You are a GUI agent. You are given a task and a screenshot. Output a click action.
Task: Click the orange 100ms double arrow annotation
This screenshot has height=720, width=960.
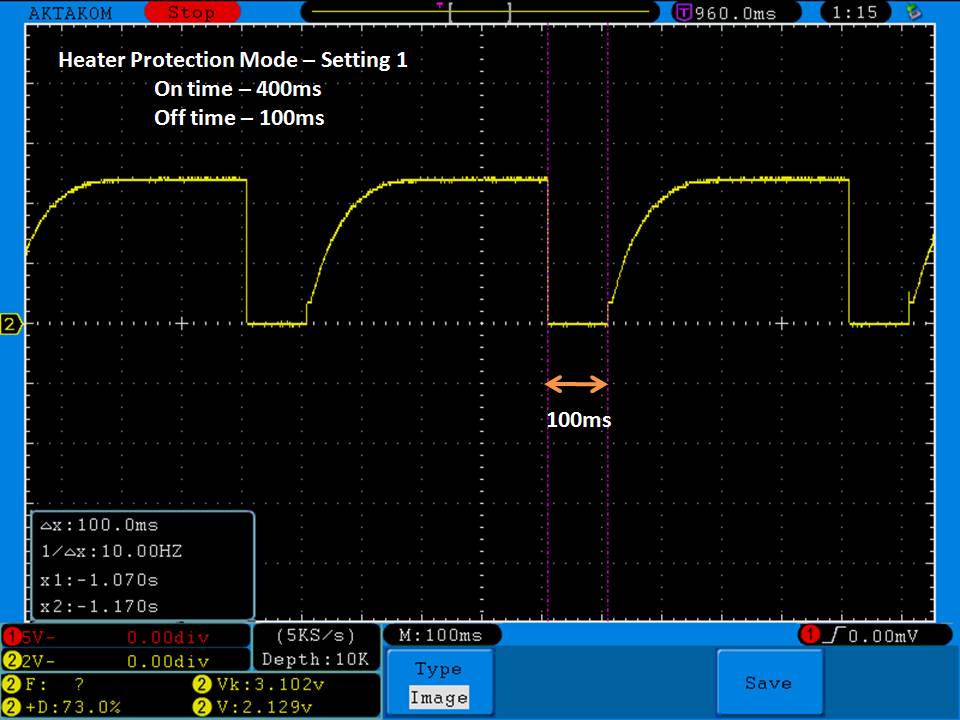tap(577, 384)
